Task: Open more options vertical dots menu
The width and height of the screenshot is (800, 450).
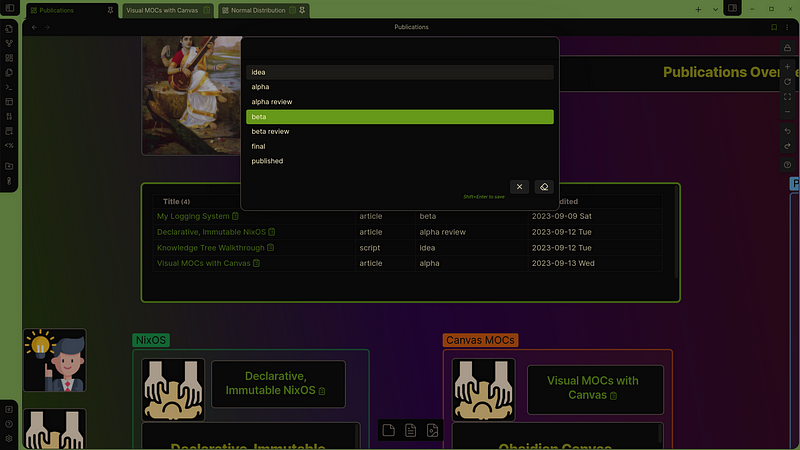Action: pos(787,27)
